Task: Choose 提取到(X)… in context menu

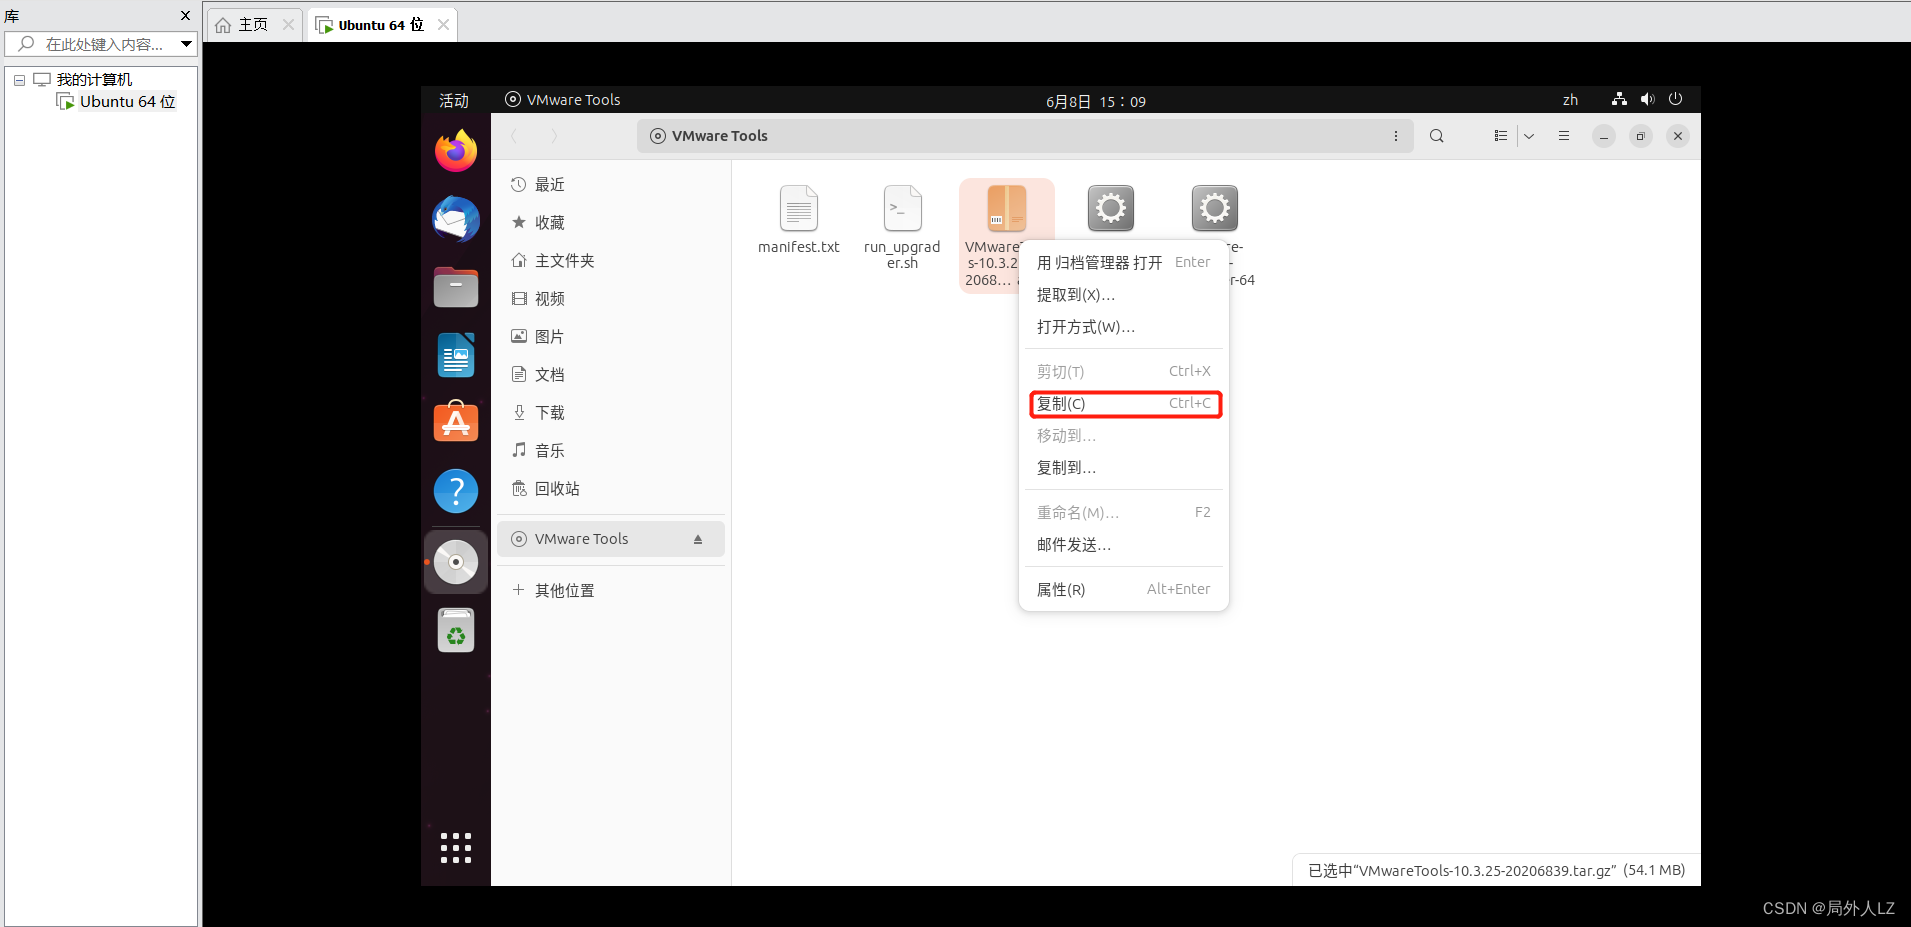Action: point(1123,295)
